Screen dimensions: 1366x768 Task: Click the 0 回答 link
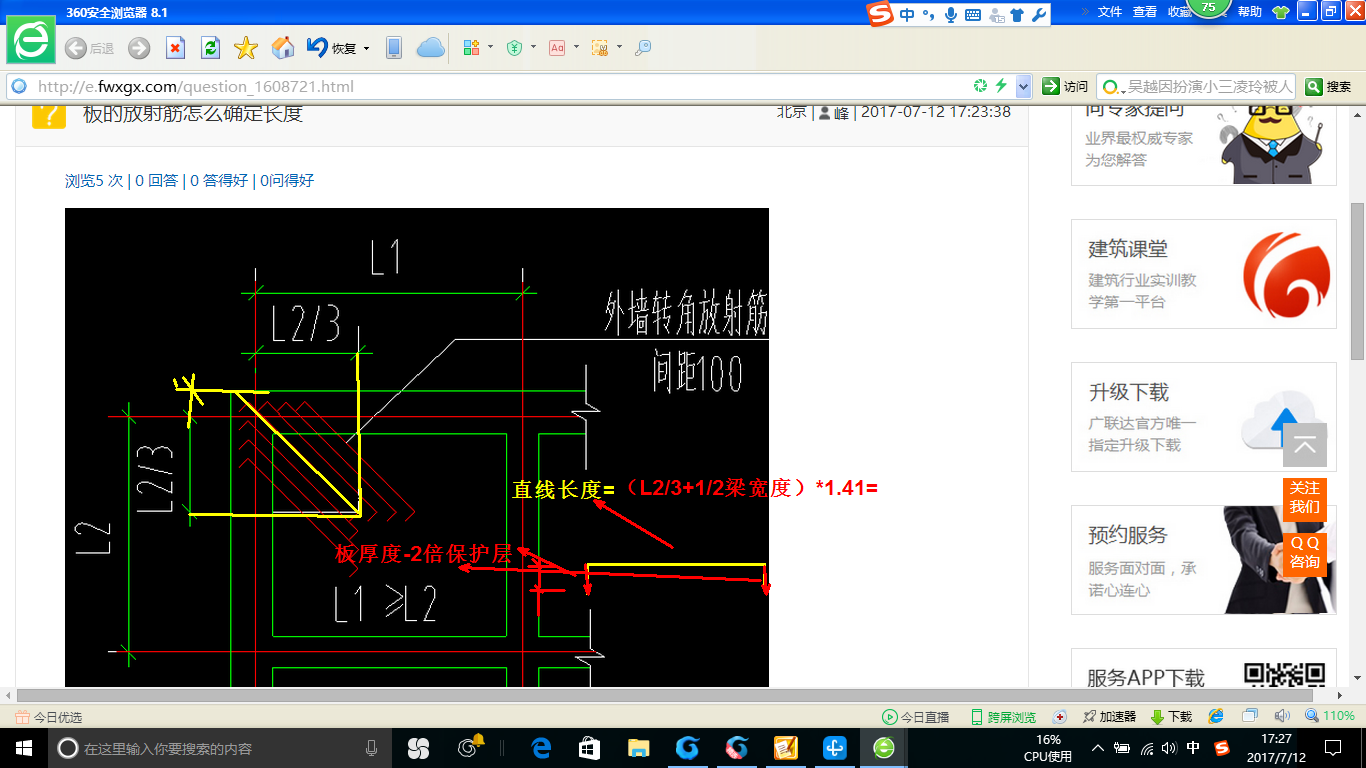(x=157, y=180)
